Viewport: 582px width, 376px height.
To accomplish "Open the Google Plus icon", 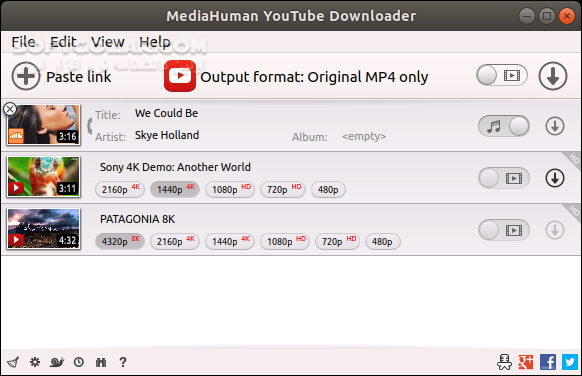I will click(x=526, y=362).
